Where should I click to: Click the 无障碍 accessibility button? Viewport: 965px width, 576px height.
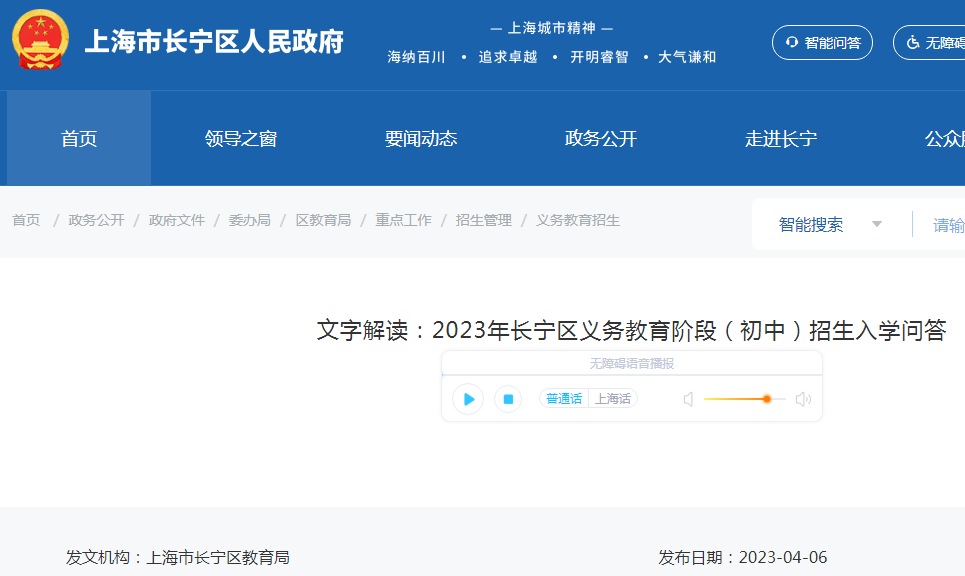929,42
